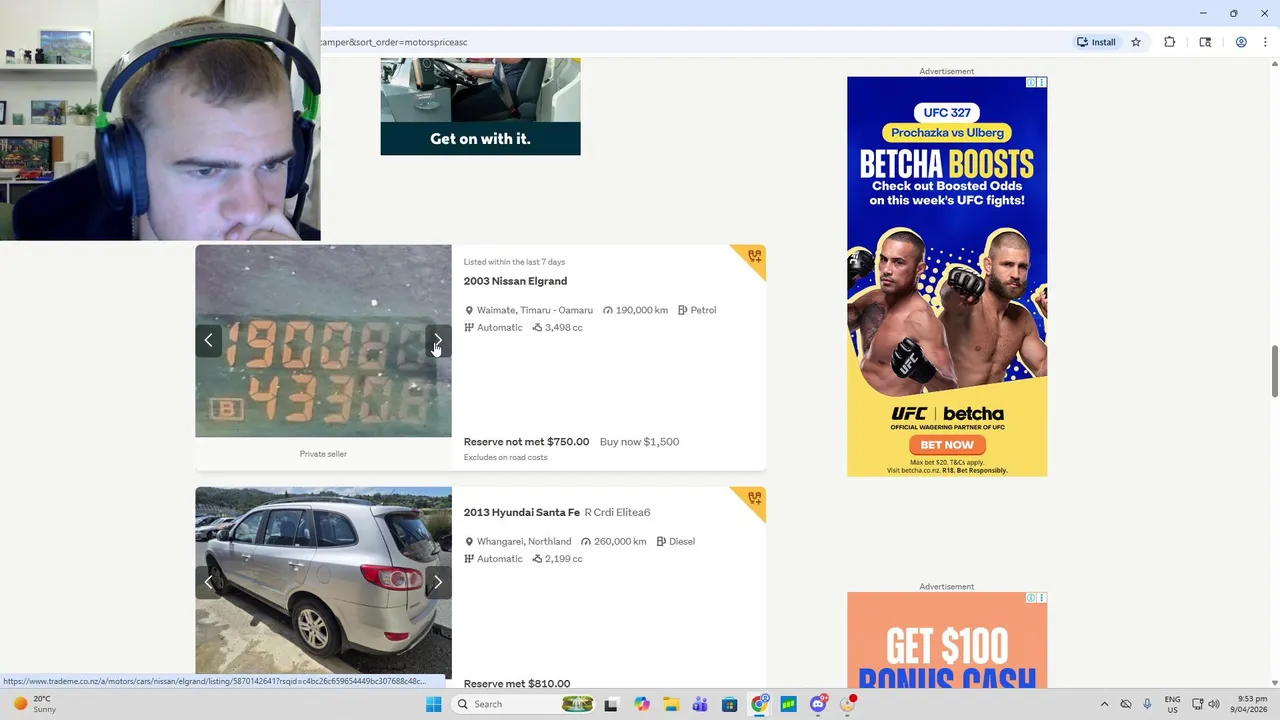
Task: Open ad info icon on the $100 bonus ad
Action: point(1032,598)
